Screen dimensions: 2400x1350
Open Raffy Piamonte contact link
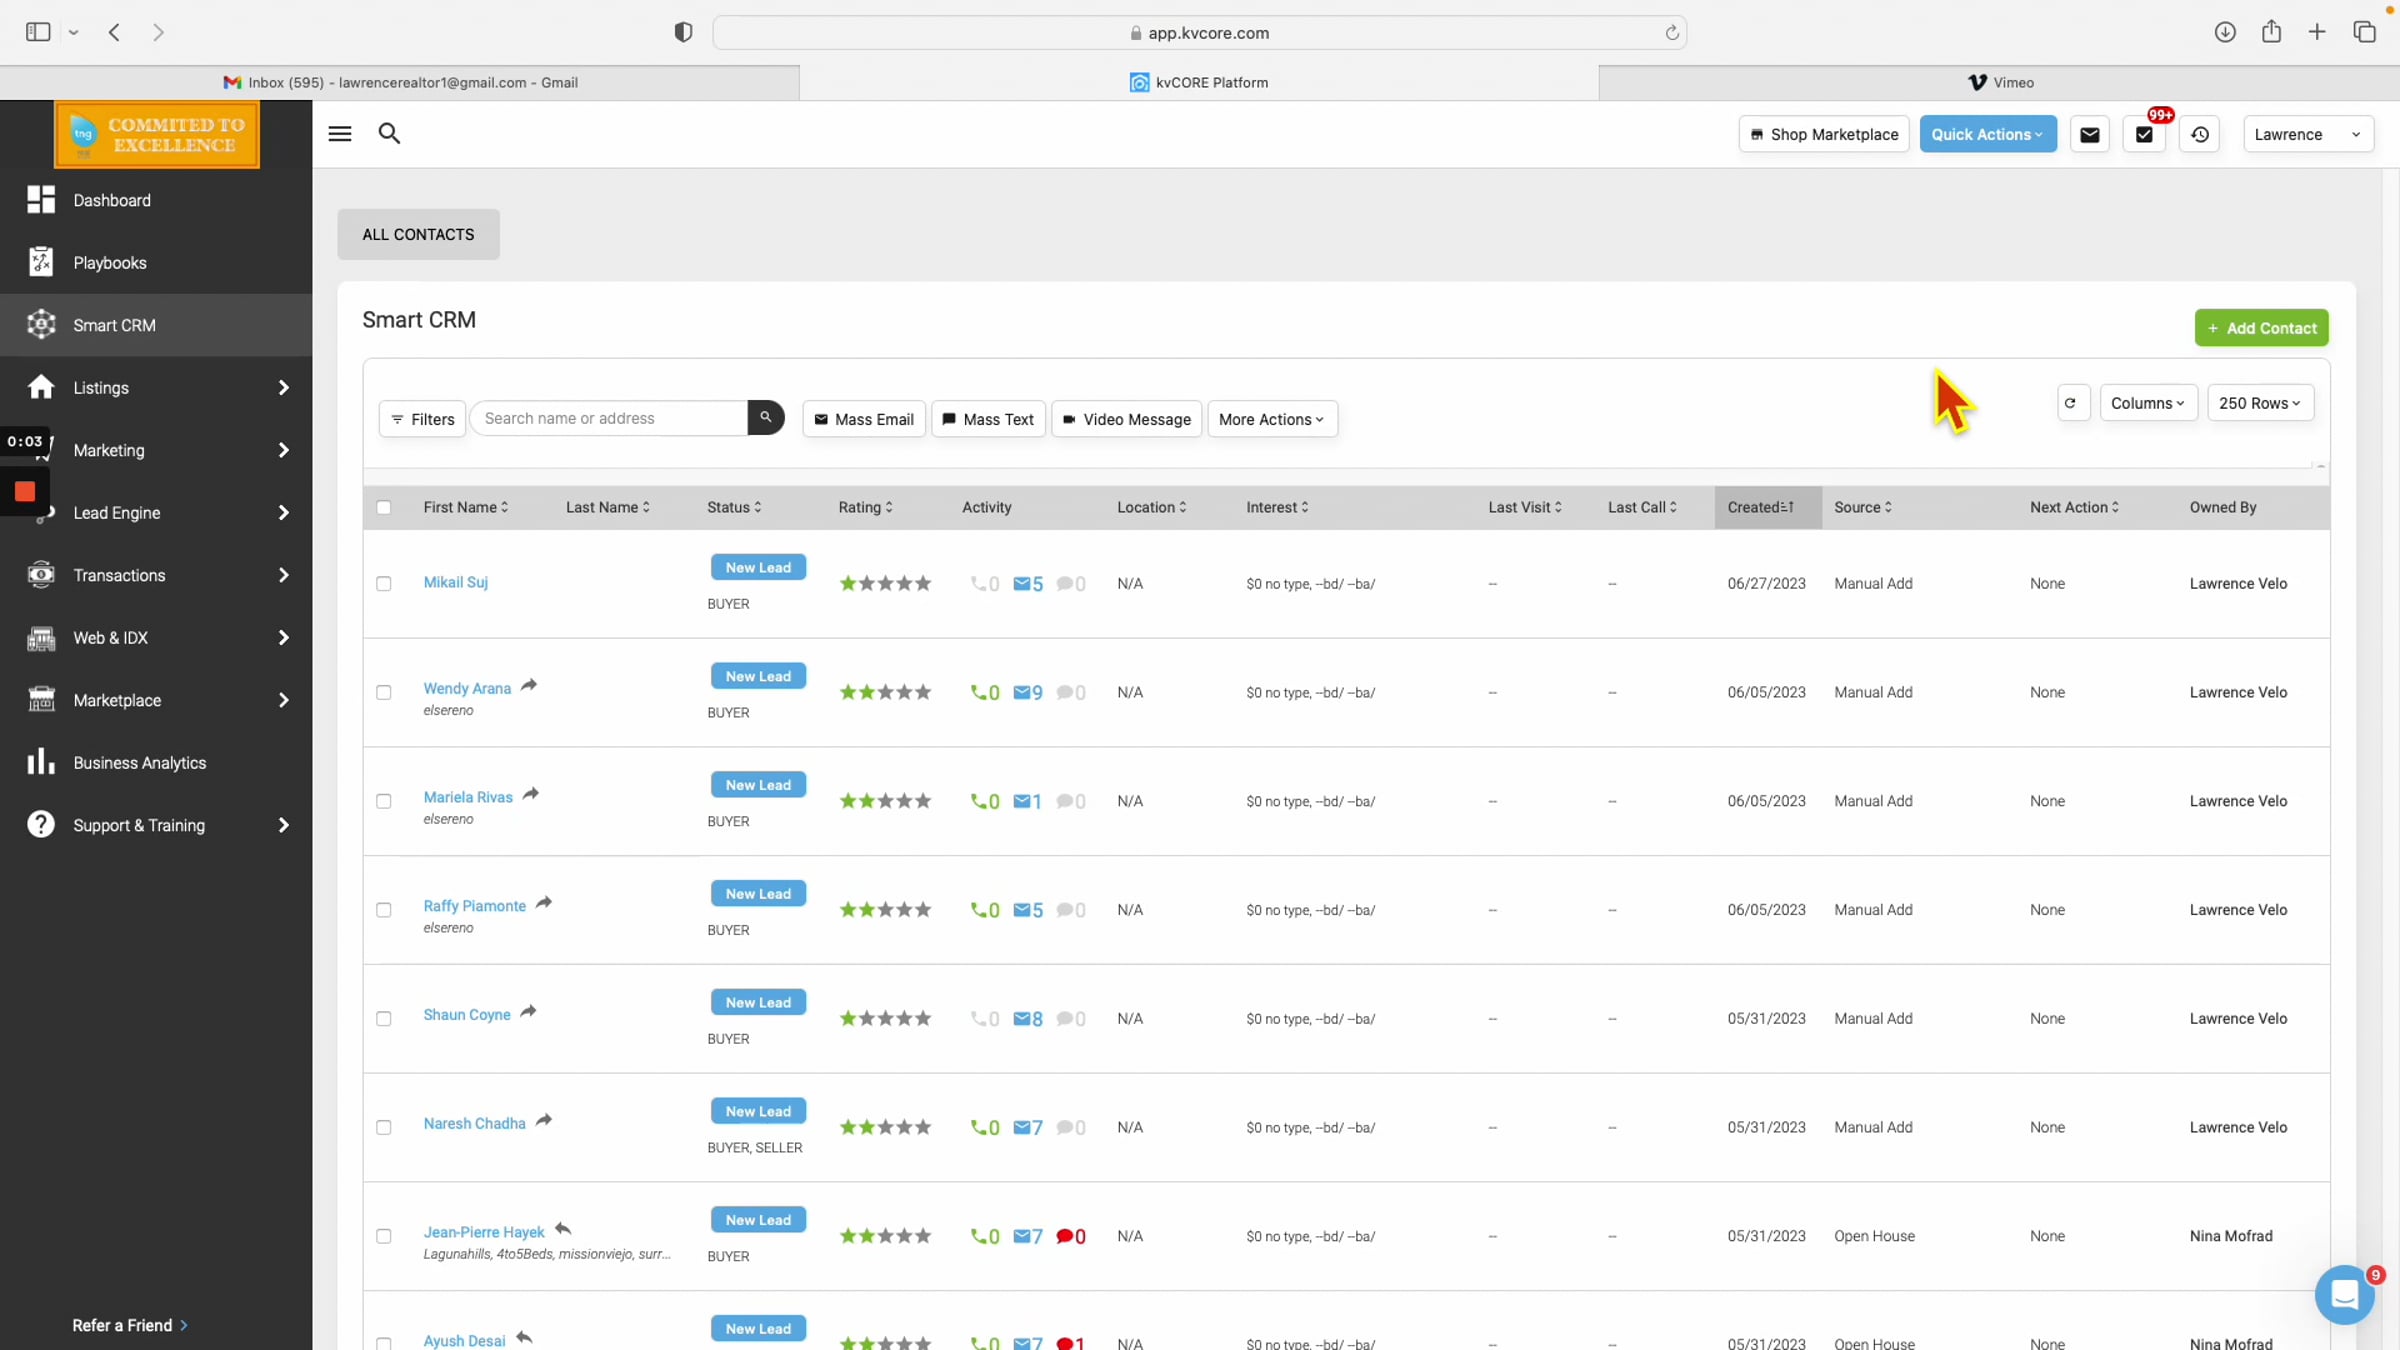click(x=474, y=906)
